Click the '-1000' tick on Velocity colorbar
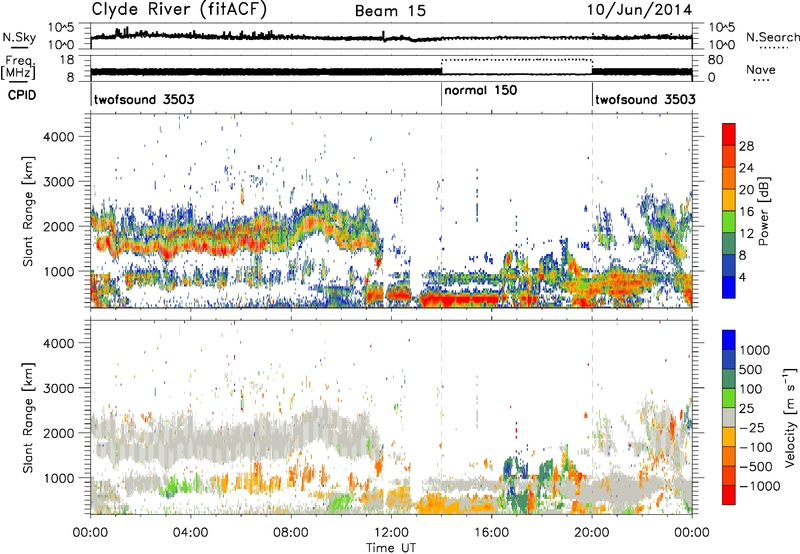Image resolution: width=800 pixels, height=554 pixels. point(760,486)
